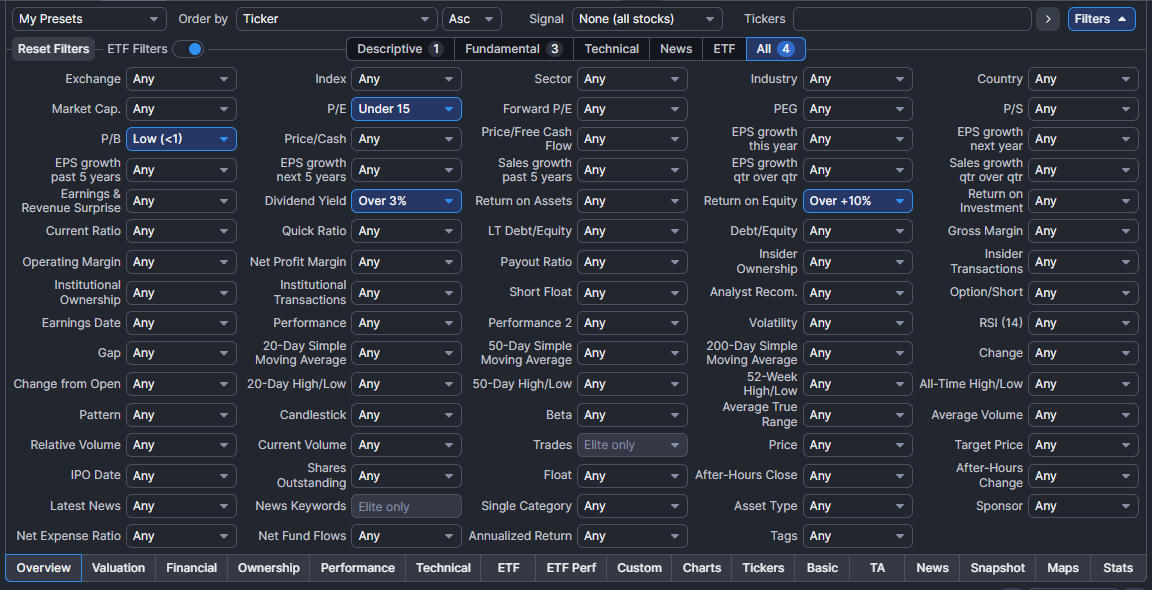Select the All filter tab
The height and width of the screenshot is (590, 1152).
[776, 49]
